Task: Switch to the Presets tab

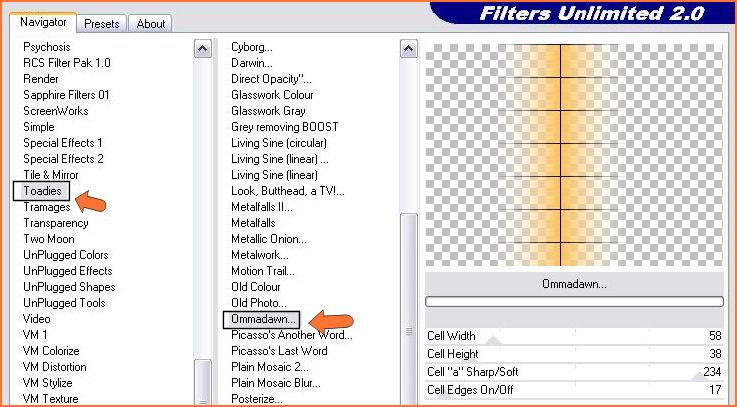Action: click(101, 23)
